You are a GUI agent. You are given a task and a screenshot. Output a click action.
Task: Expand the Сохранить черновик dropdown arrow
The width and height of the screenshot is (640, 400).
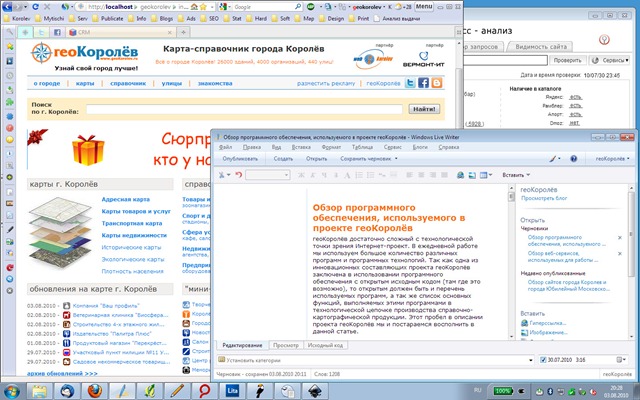396,159
